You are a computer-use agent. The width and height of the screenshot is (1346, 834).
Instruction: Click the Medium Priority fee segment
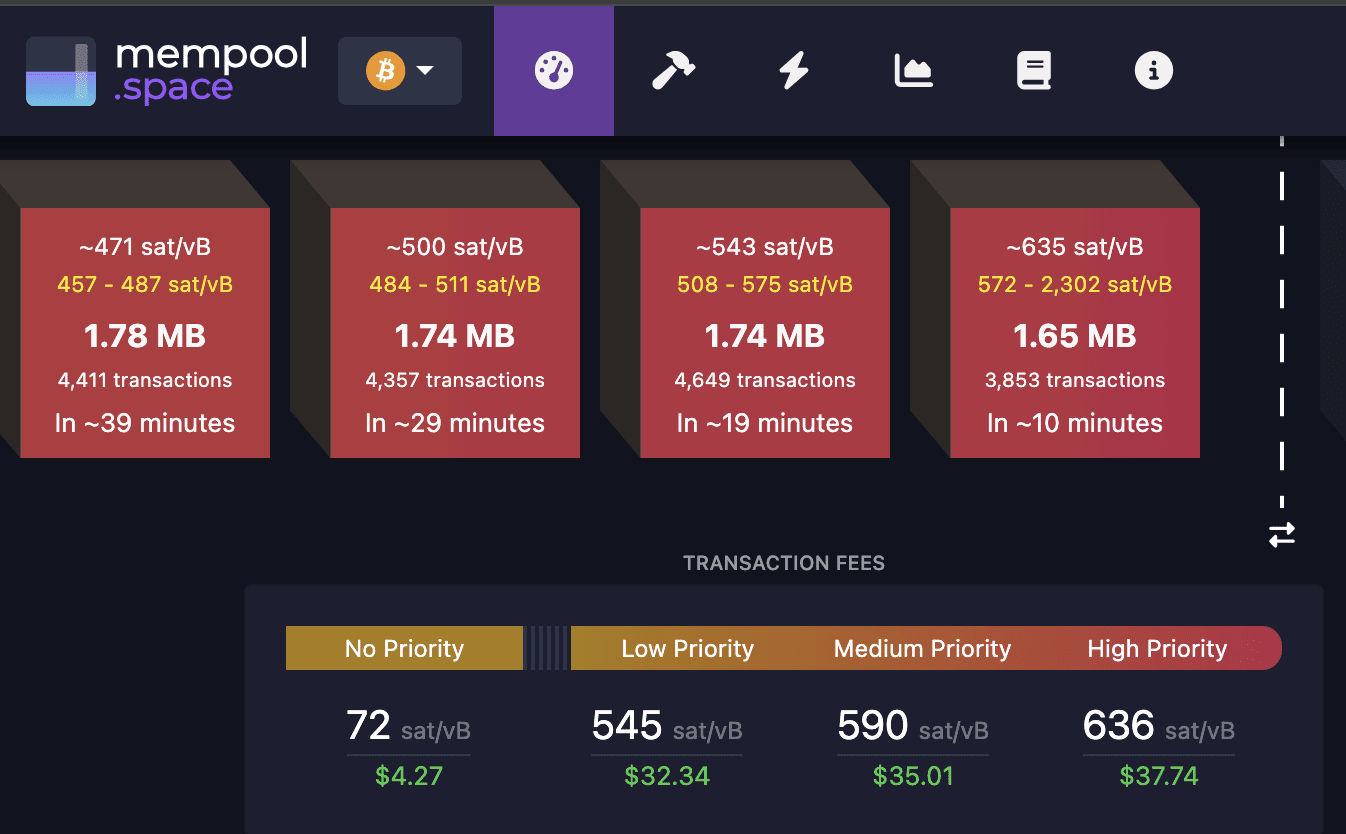pos(923,648)
